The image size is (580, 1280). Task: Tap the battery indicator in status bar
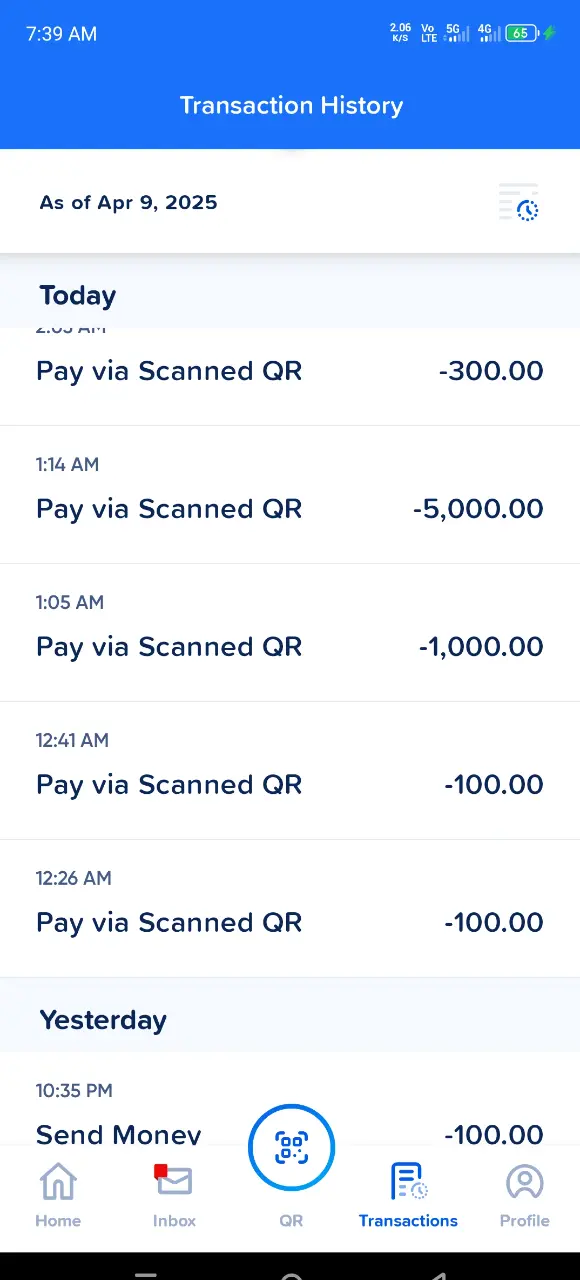pos(522,33)
